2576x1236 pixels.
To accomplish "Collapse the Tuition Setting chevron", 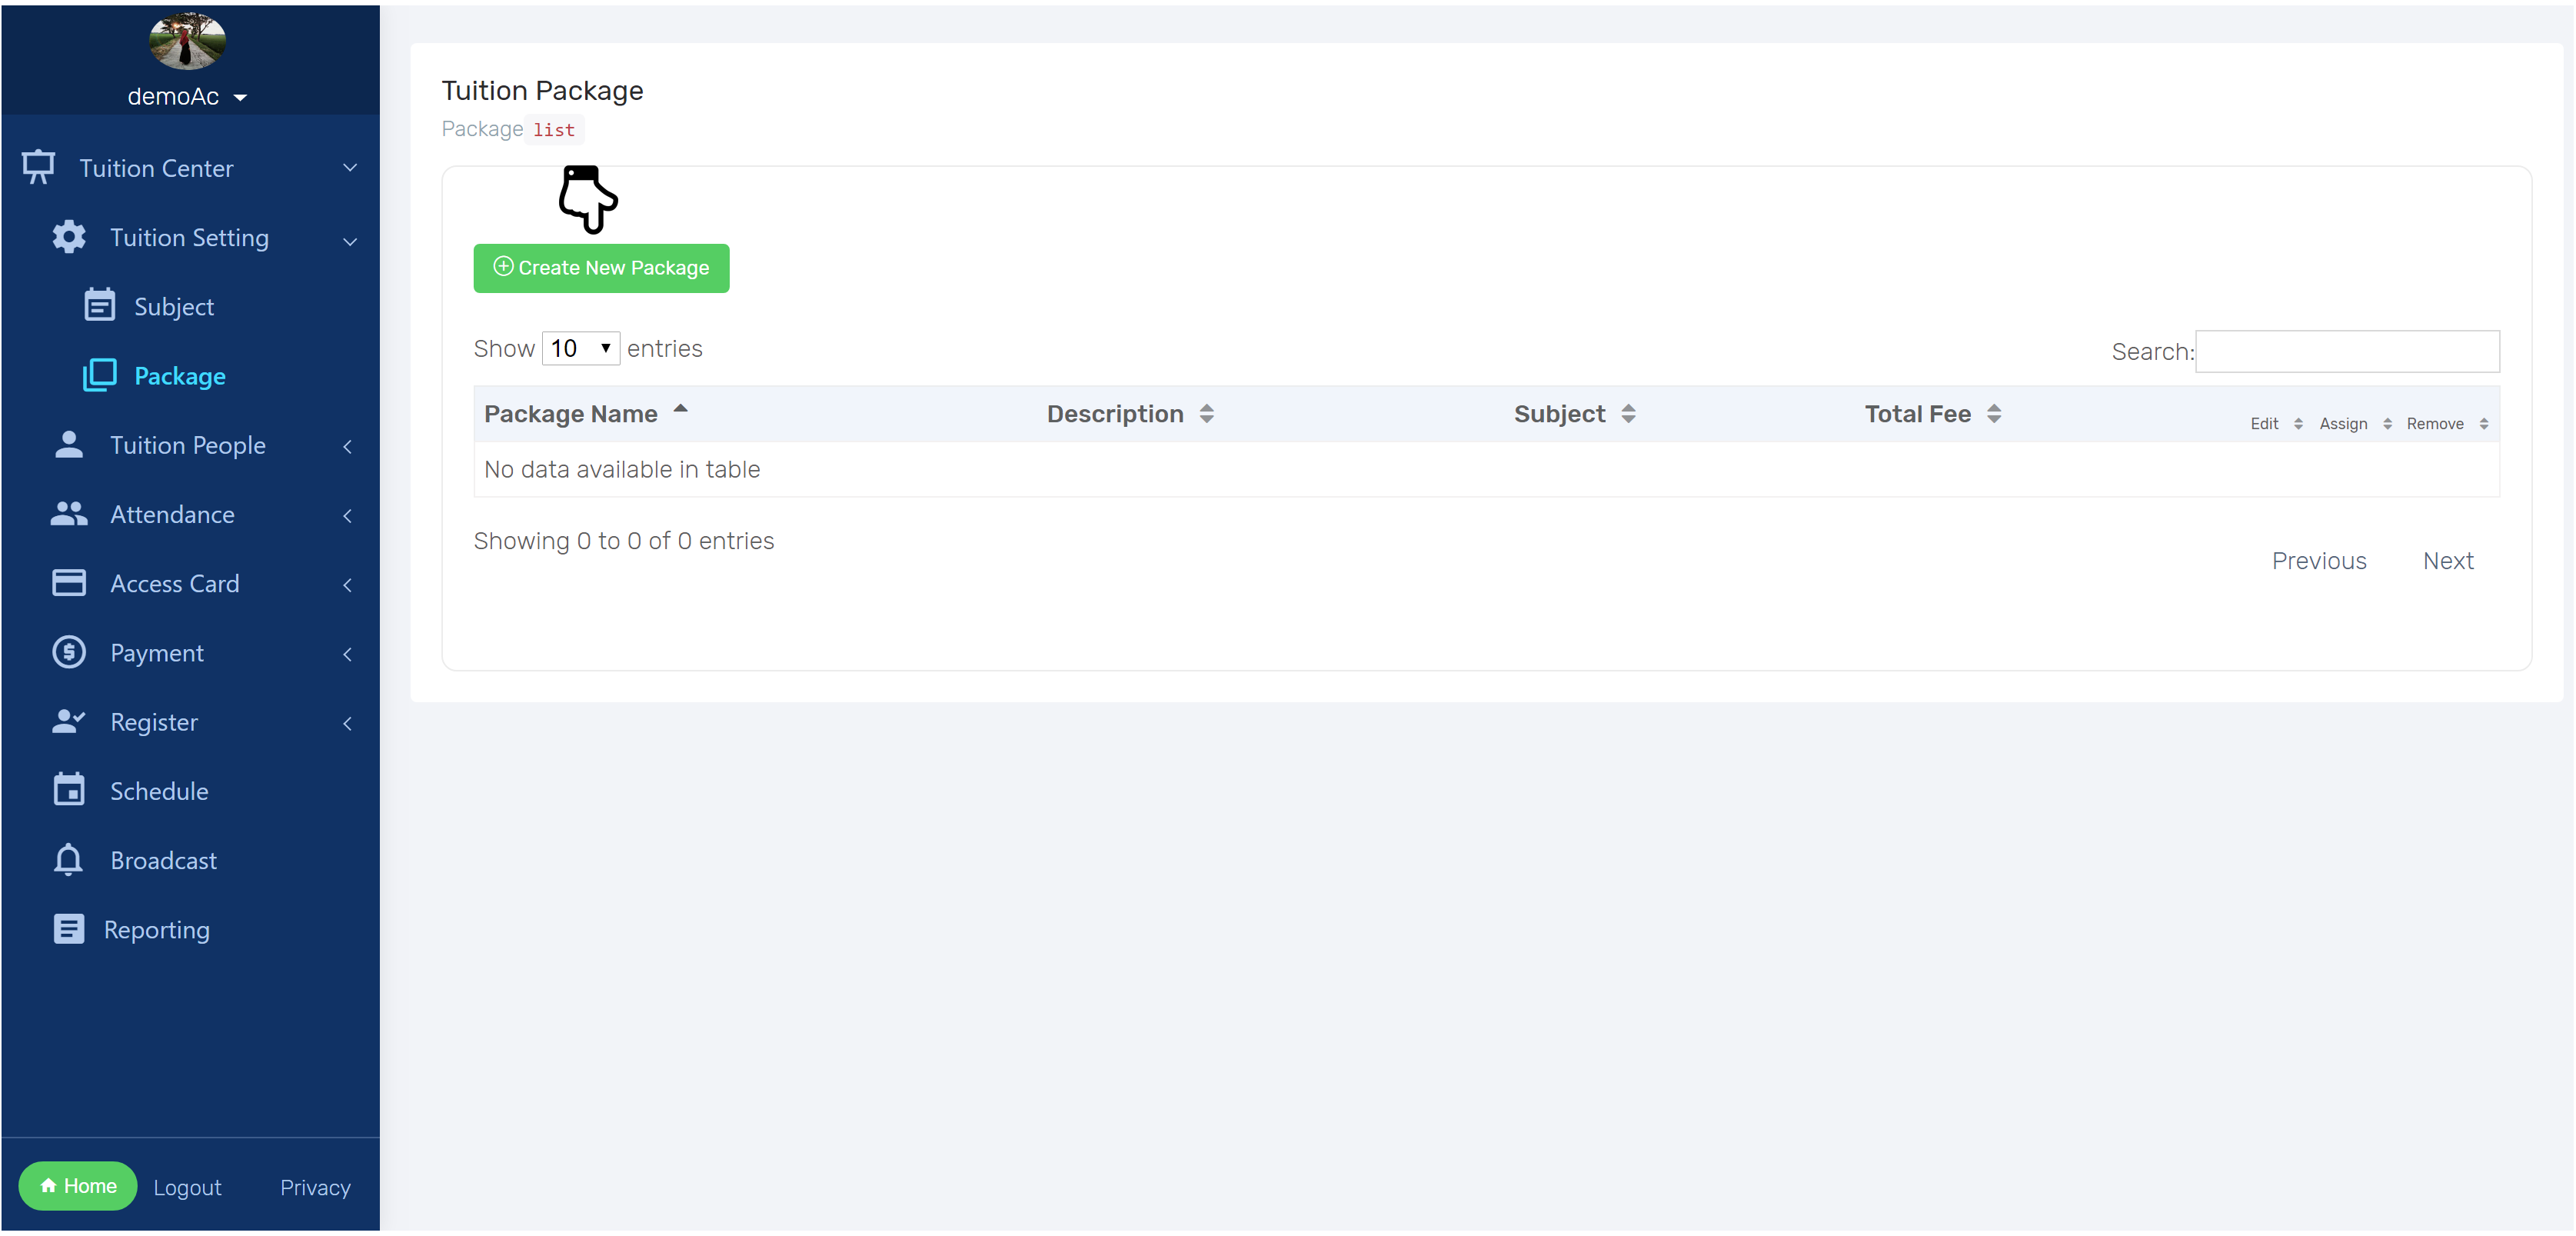I will 350,241.
